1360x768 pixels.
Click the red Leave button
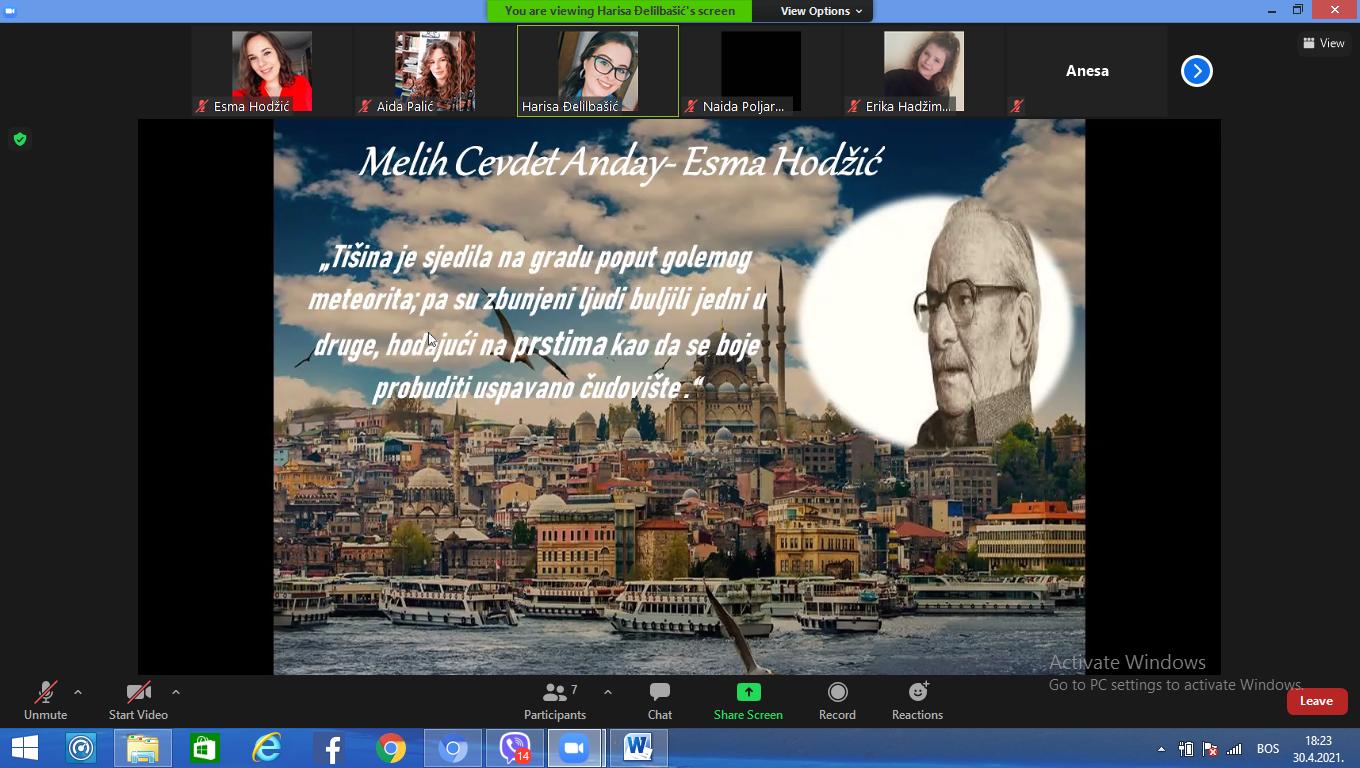[1316, 701]
